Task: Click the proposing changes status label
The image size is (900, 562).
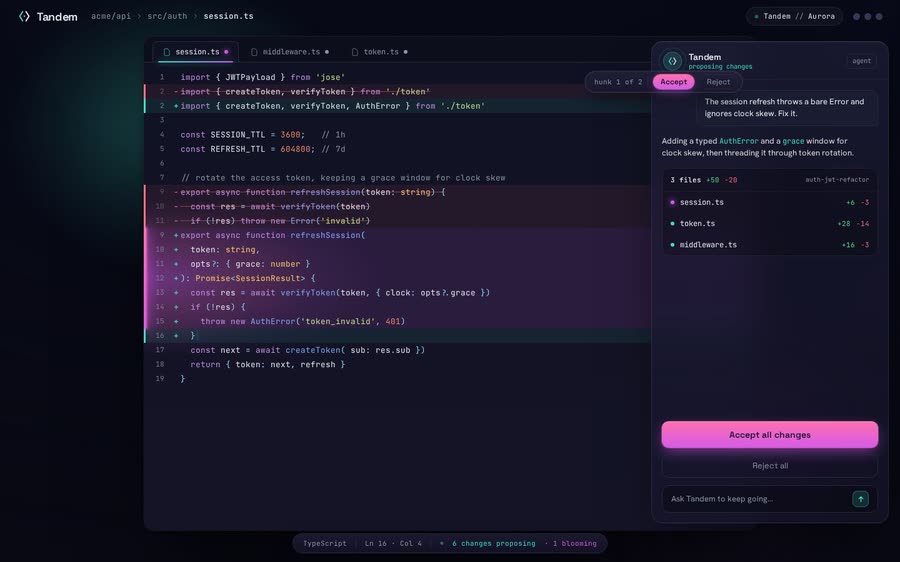Action: [x=720, y=67]
